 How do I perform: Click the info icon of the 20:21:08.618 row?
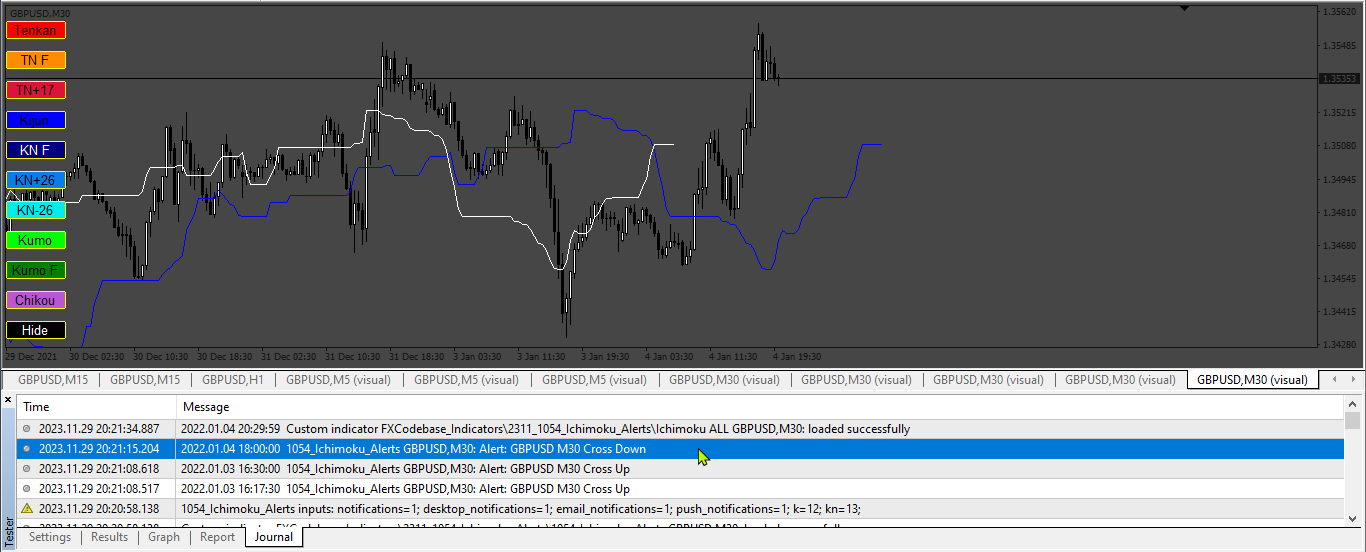click(27, 468)
